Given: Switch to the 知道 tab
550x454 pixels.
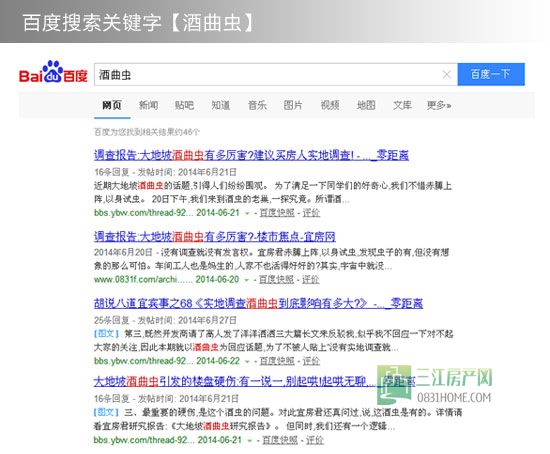Looking at the screenshot, I should (x=221, y=105).
